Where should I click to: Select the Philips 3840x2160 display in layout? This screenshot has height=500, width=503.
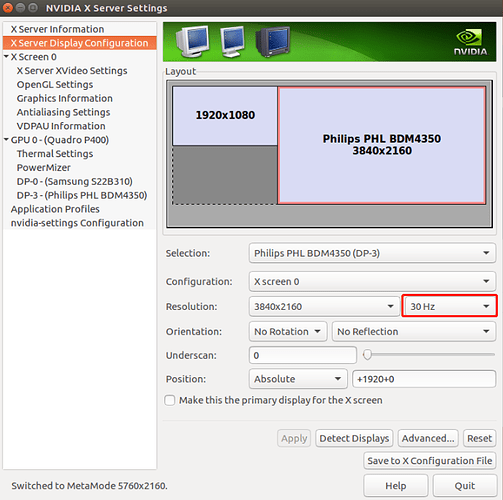382,145
